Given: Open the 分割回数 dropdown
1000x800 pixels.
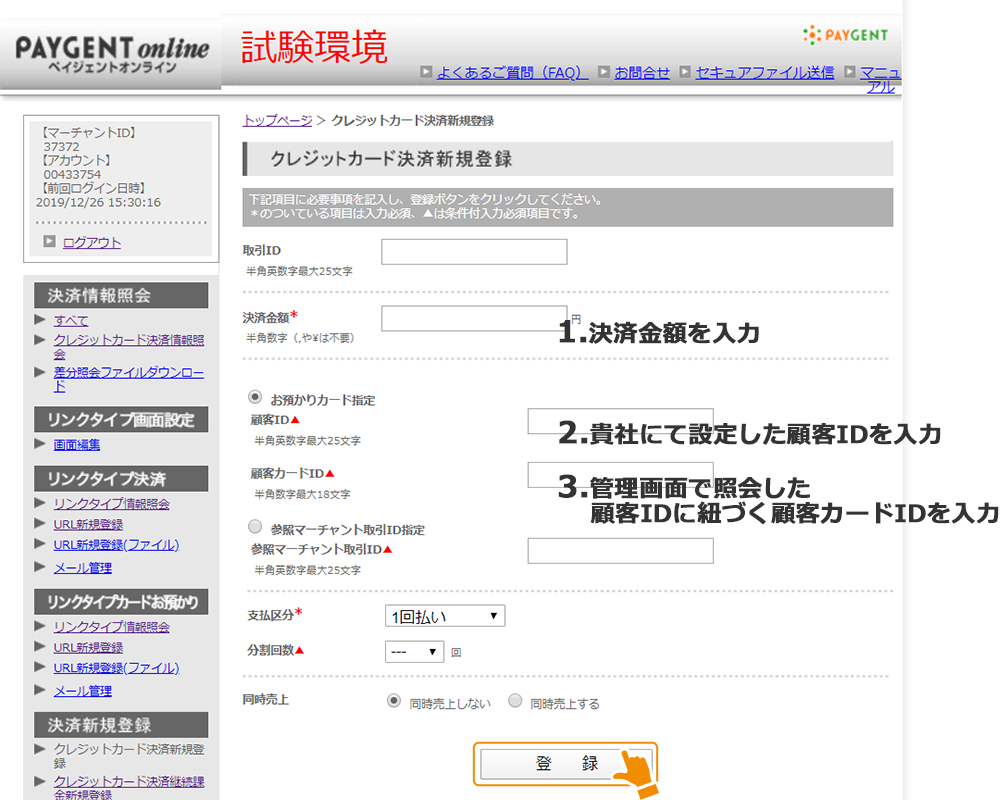Looking at the screenshot, I should click(x=415, y=651).
